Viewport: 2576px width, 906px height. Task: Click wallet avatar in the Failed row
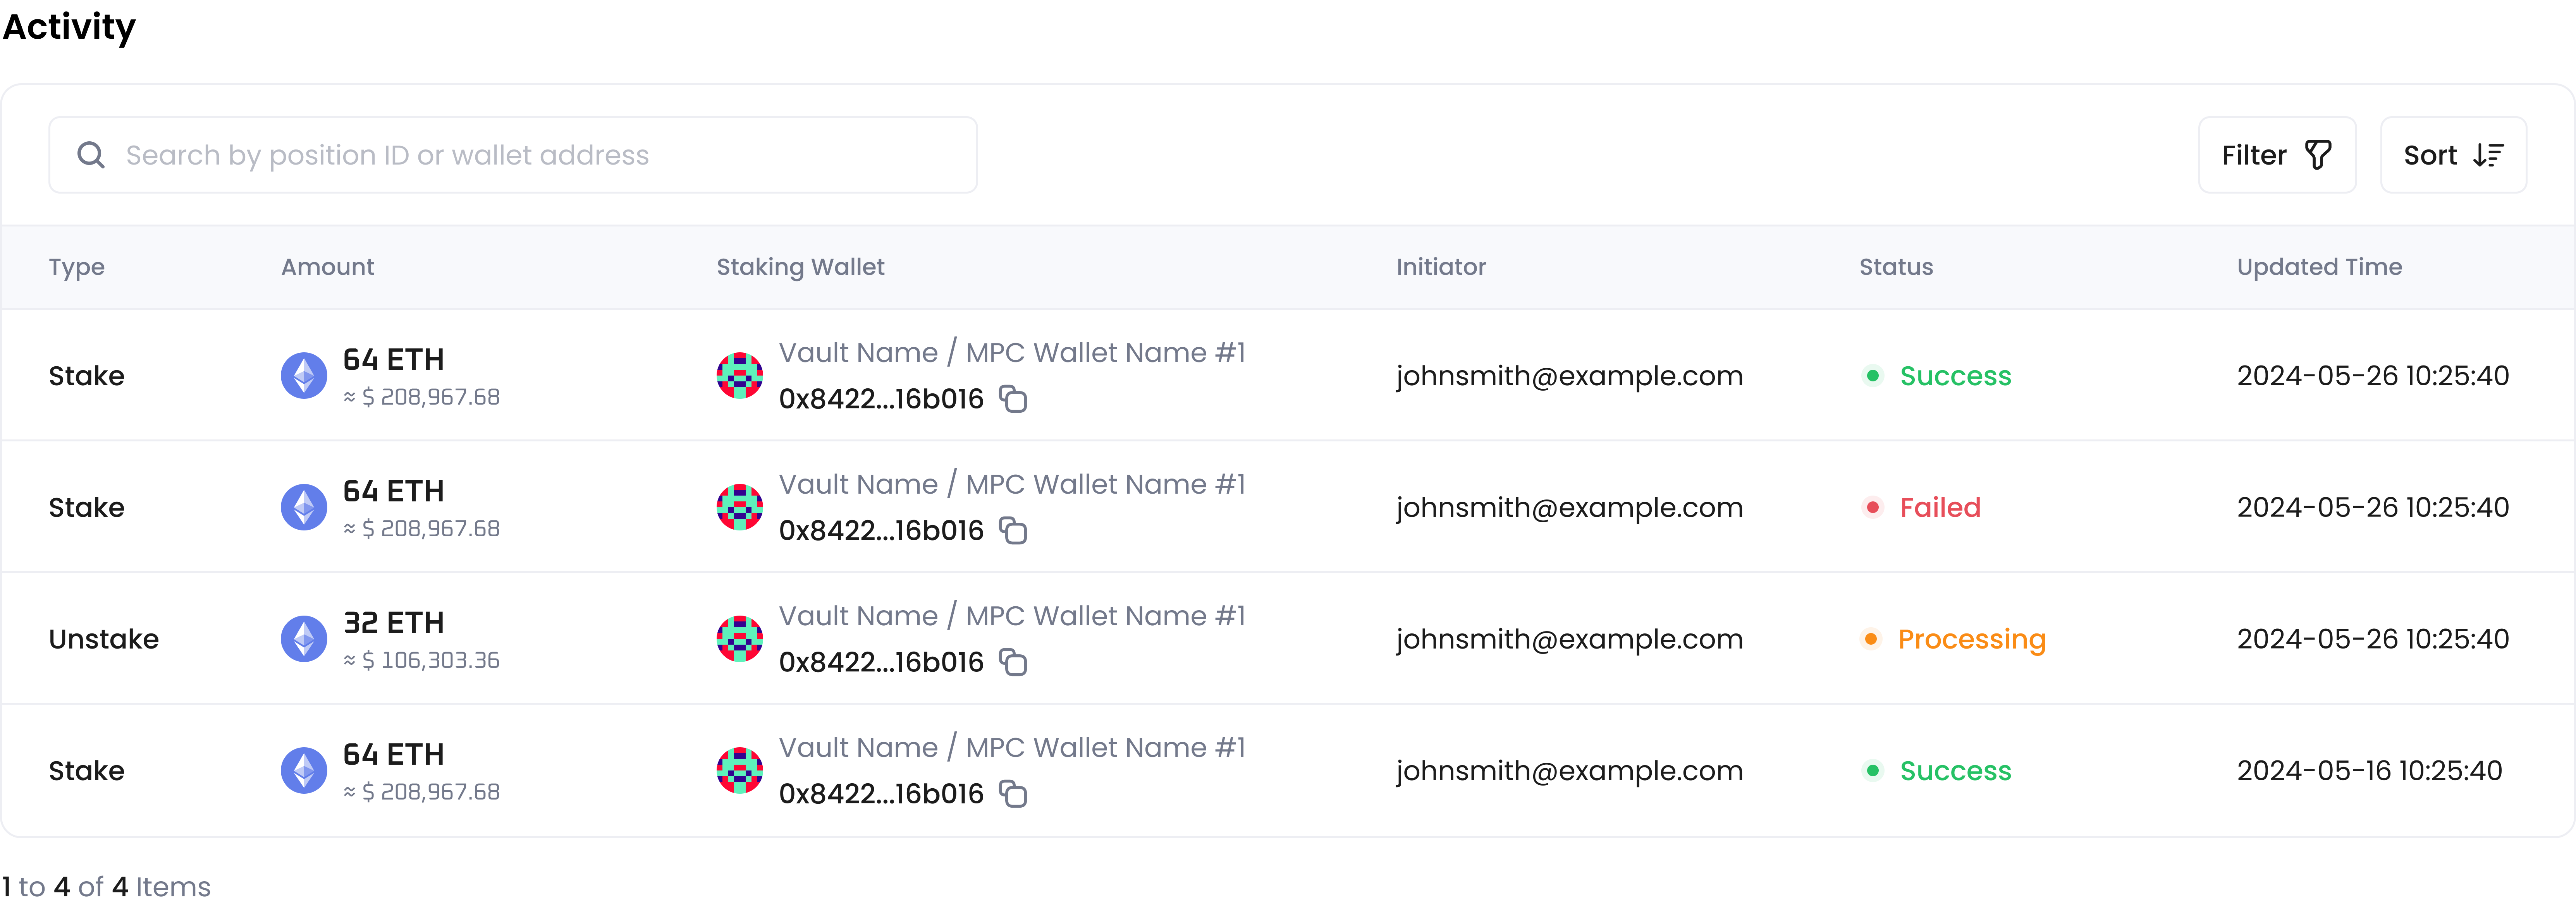[x=740, y=507]
